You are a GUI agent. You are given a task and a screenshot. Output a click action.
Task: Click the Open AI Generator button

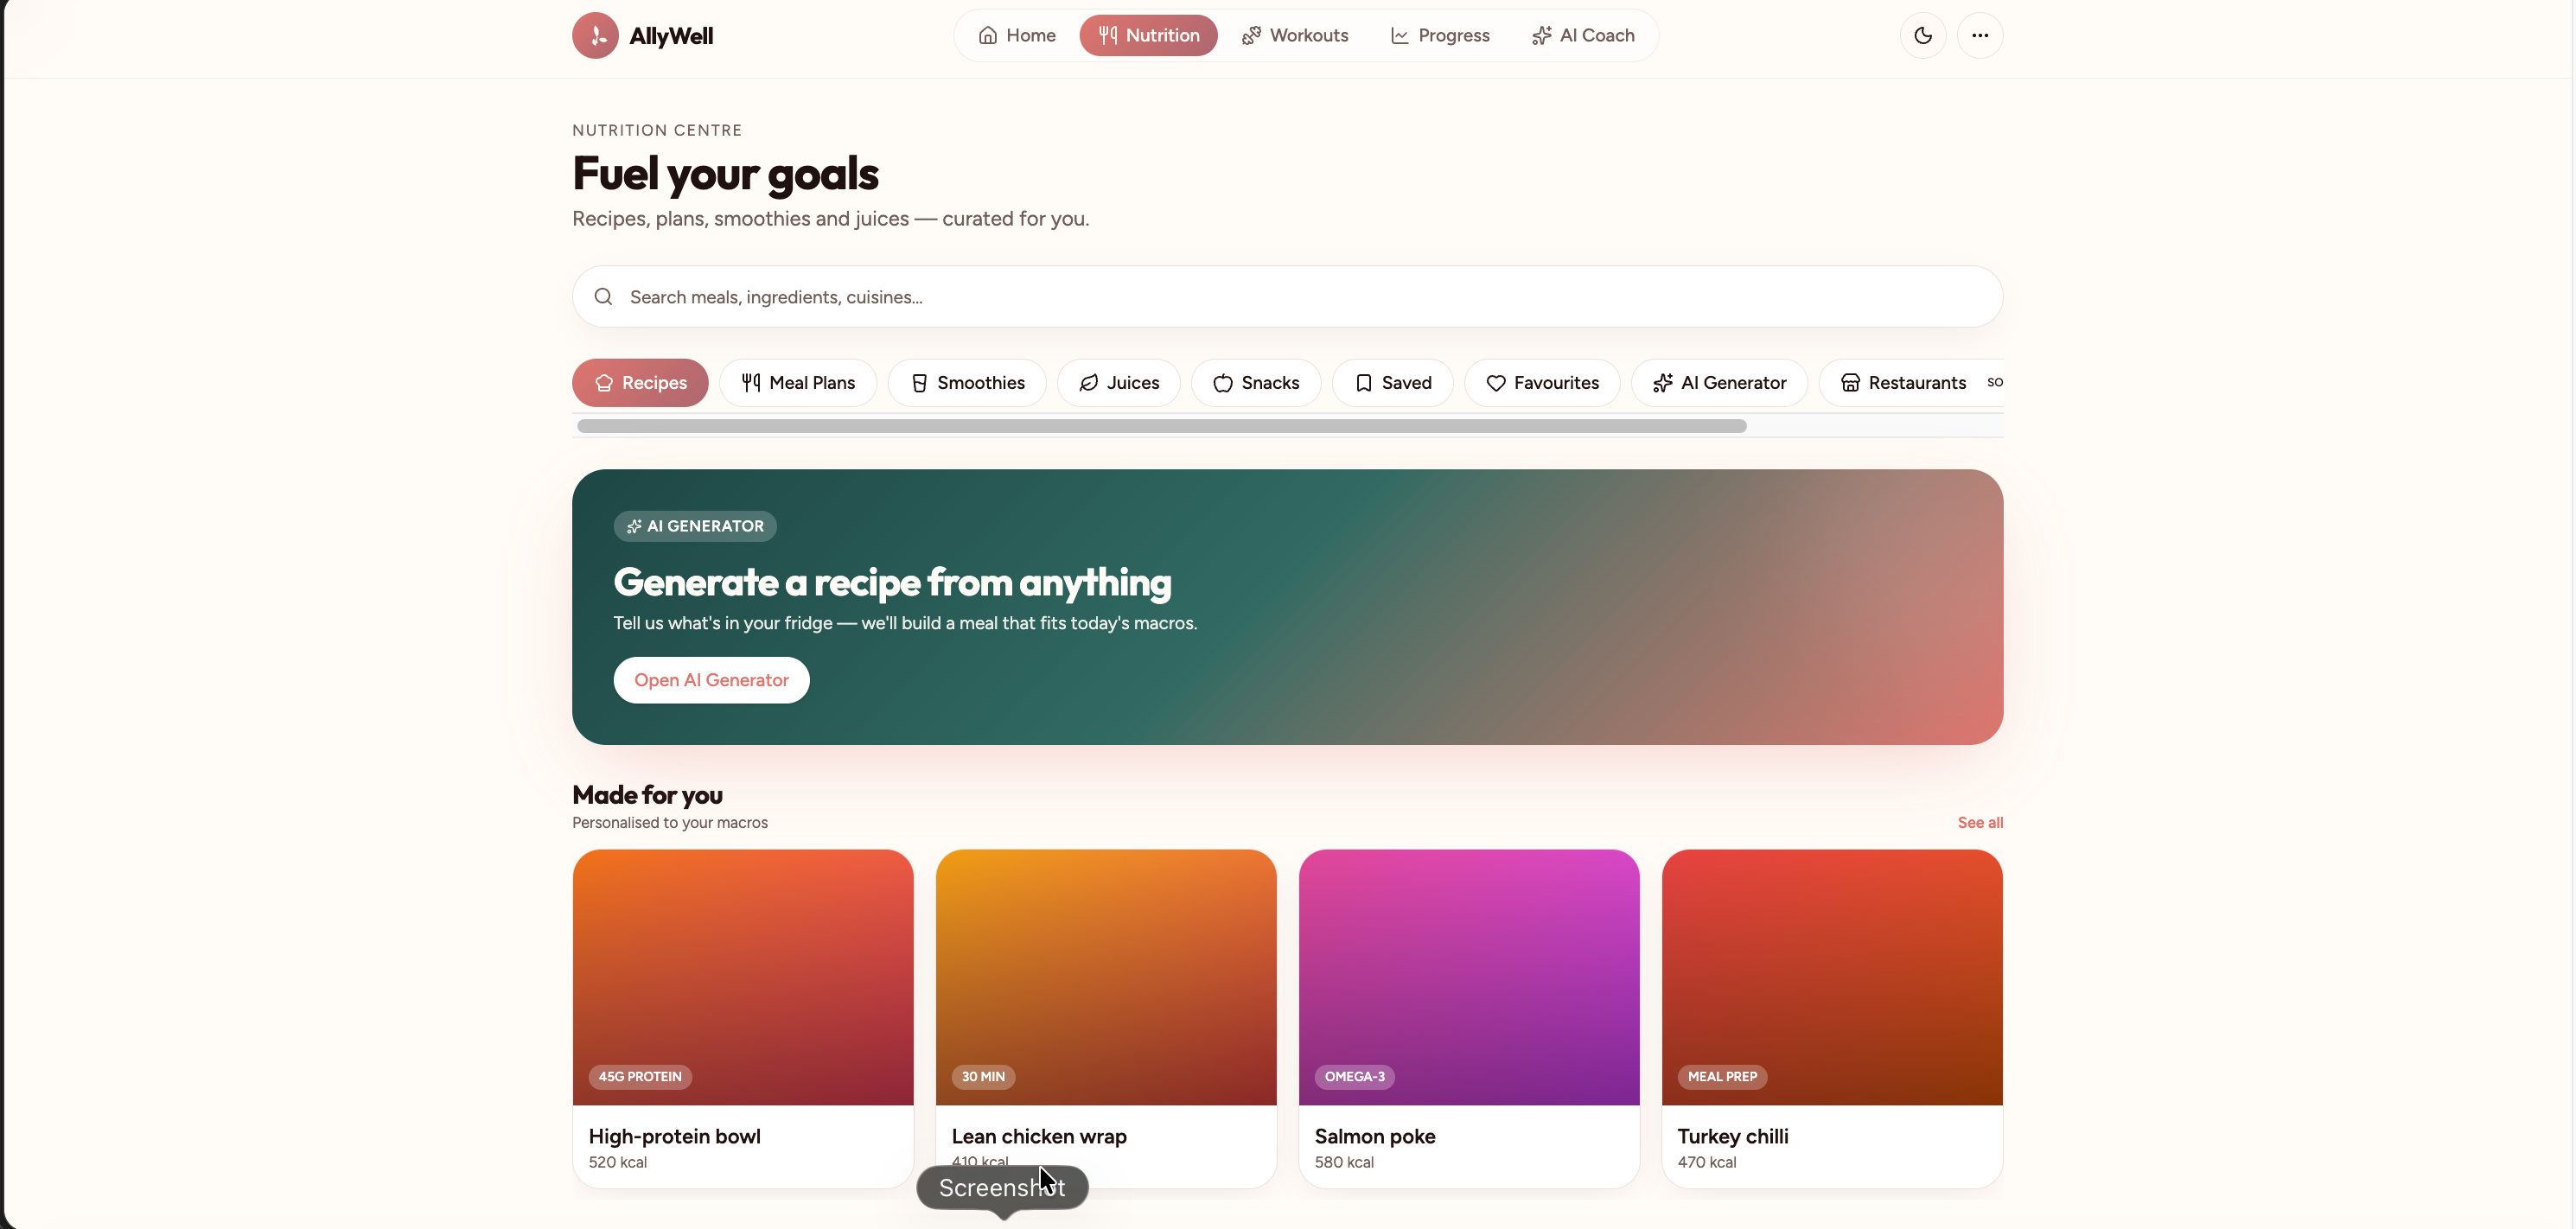(711, 680)
